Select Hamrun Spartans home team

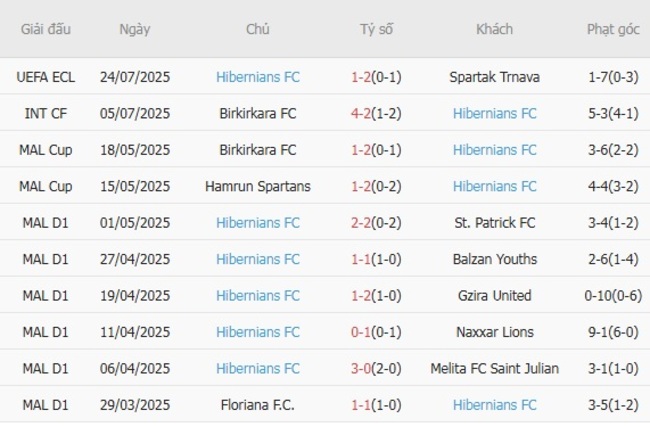click(x=257, y=186)
